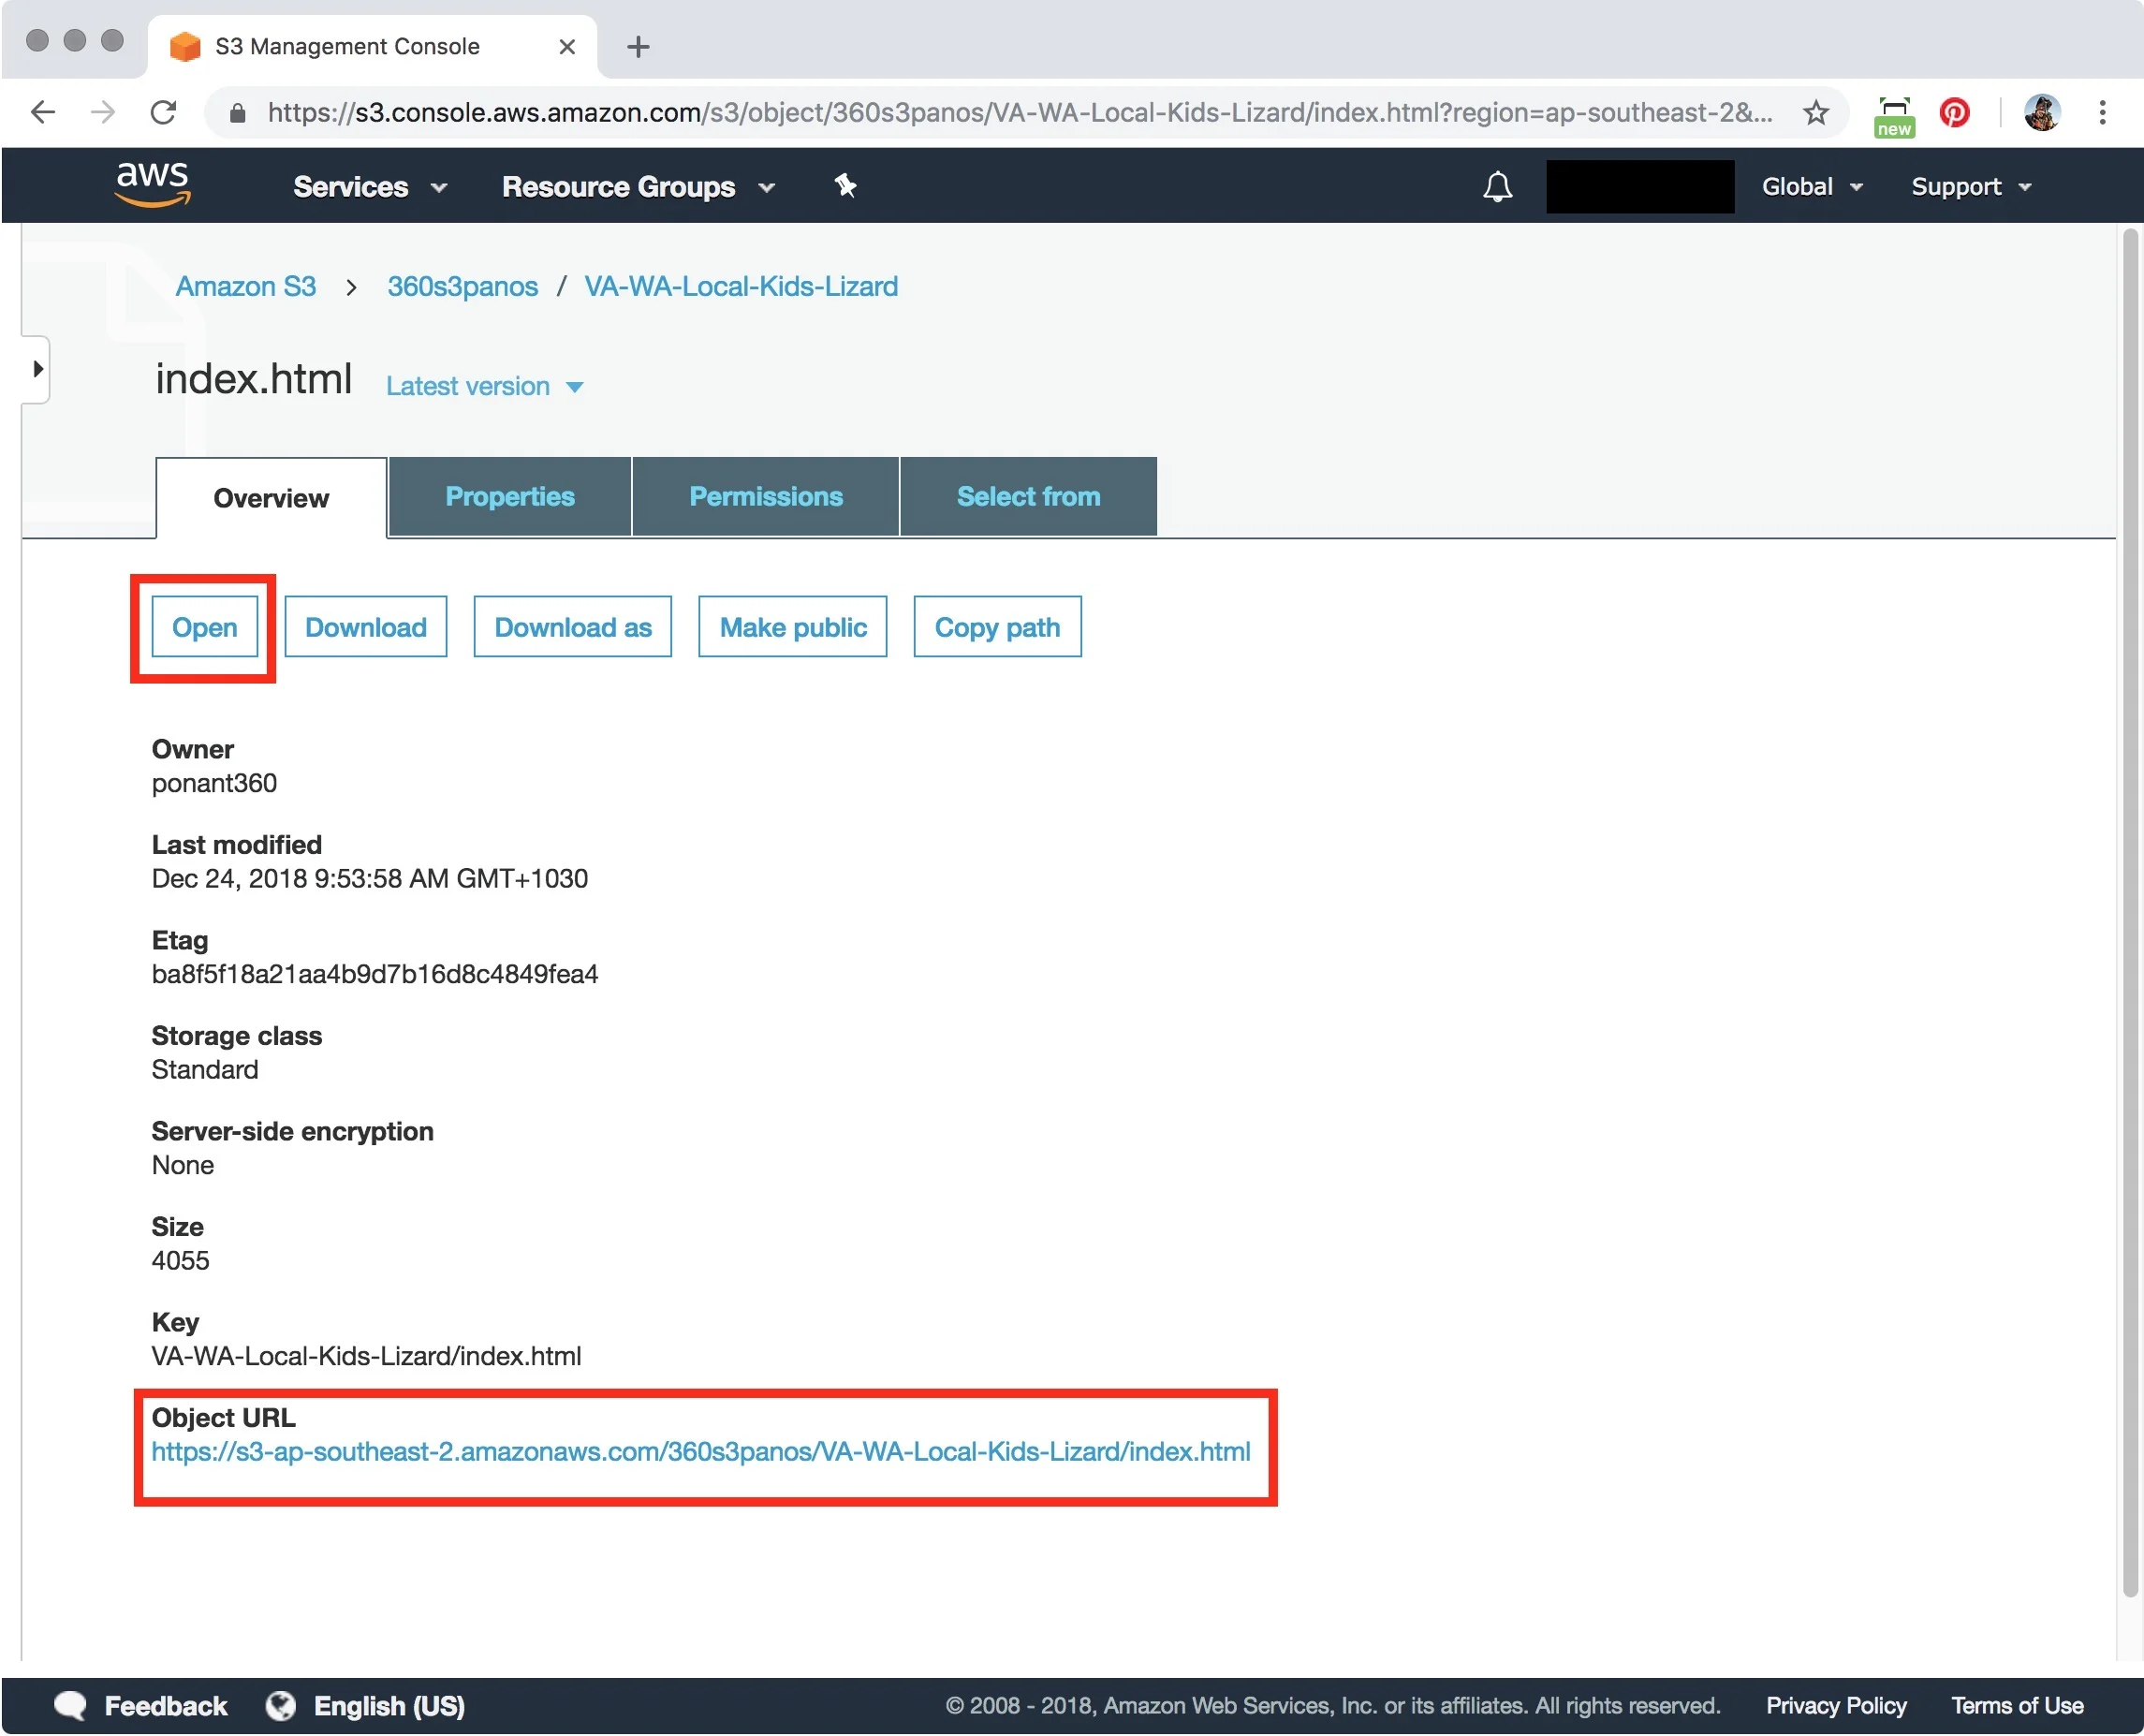The width and height of the screenshot is (2144, 1736).
Task: Click the AWS logo home icon
Action: pyautogui.click(x=152, y=184)
